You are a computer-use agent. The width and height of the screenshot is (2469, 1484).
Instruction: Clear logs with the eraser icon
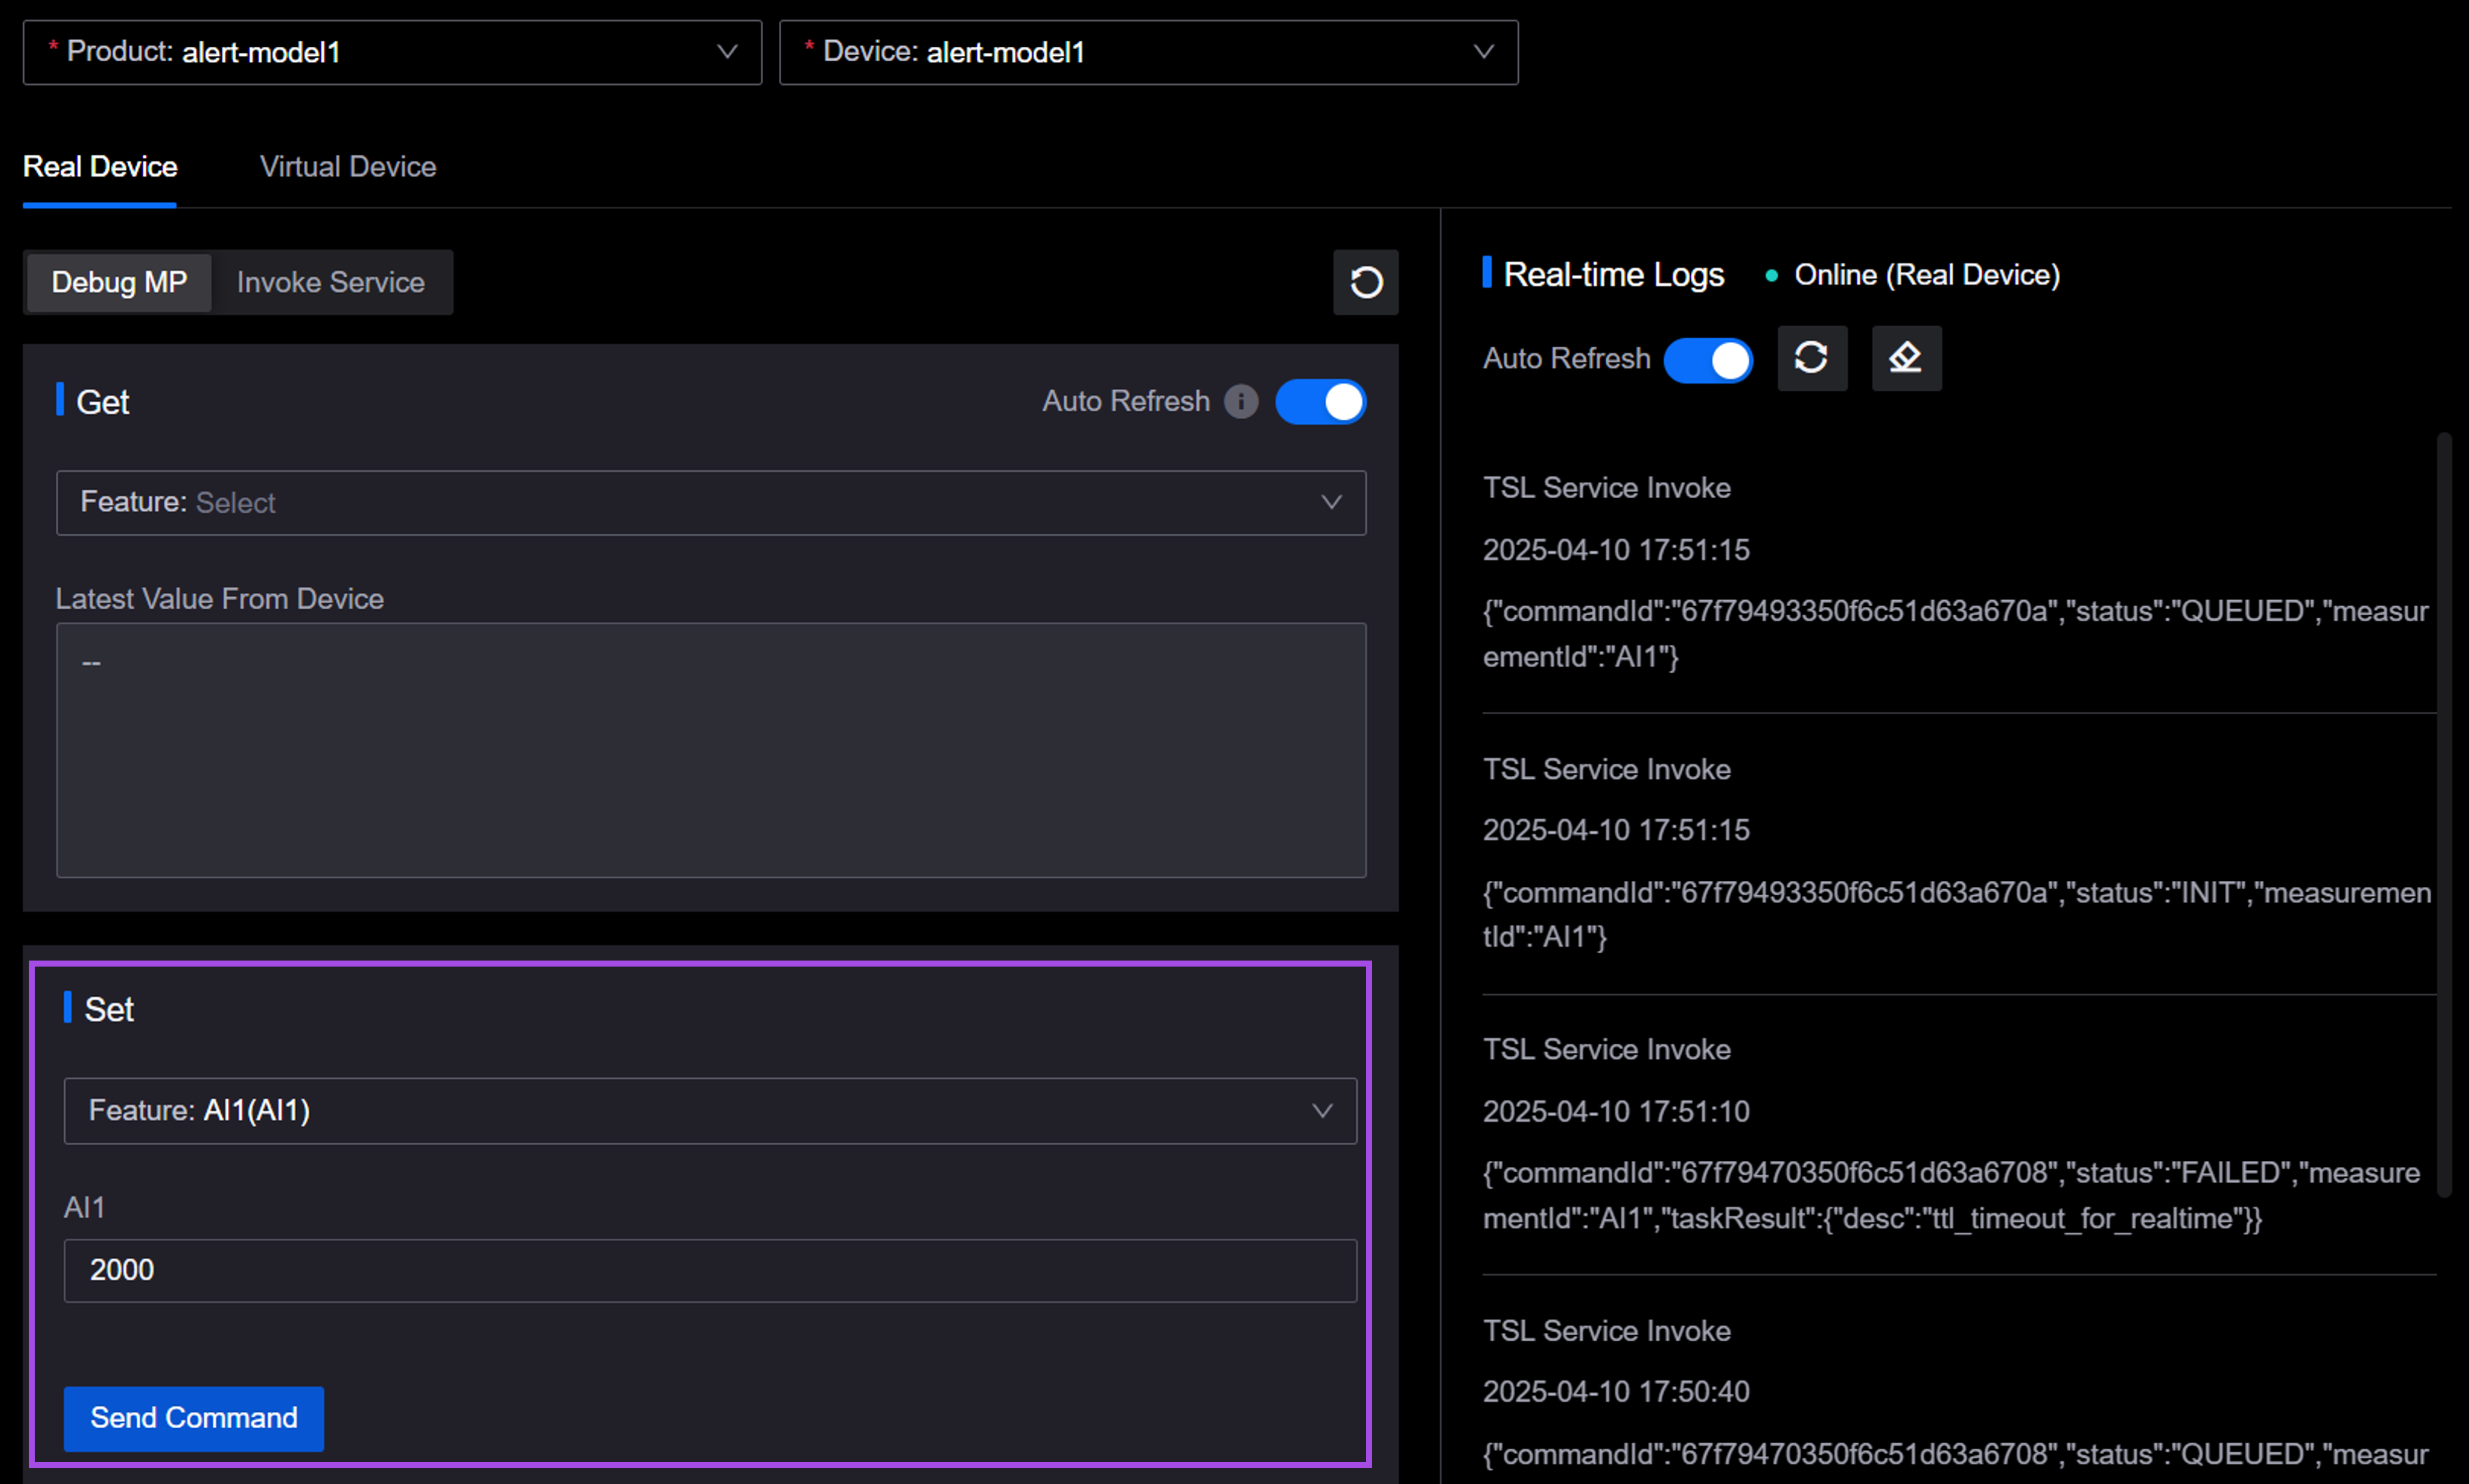click(1905, 358)
